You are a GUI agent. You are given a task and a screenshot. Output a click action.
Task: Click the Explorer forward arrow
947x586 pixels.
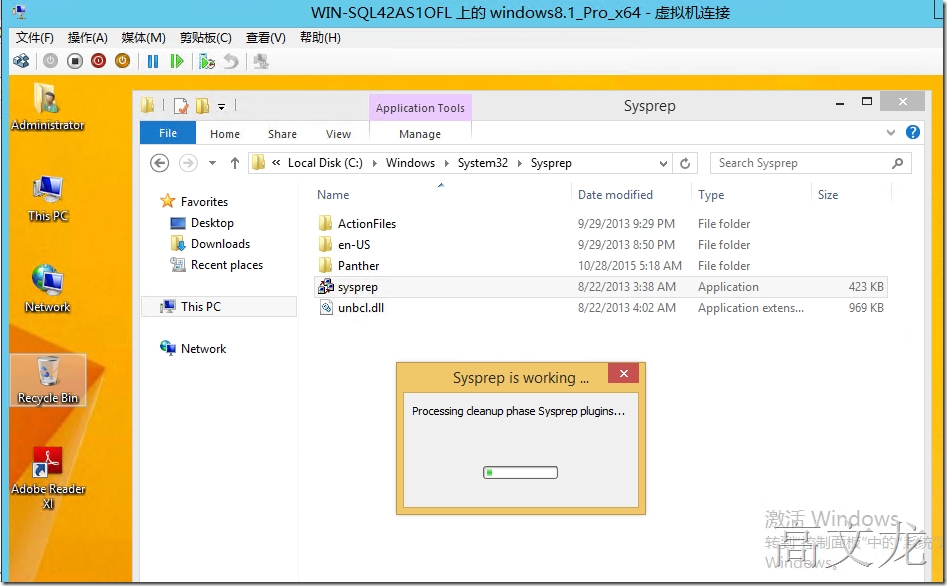tap(188, 163)
